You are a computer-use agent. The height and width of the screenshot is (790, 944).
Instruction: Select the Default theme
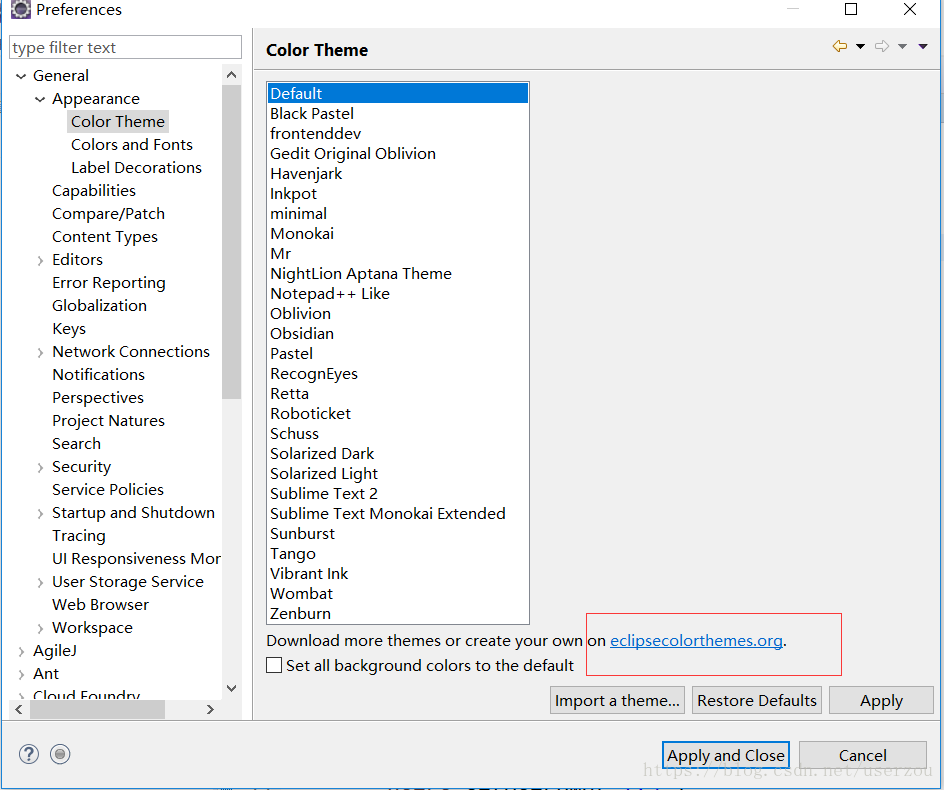click(398, 93)
